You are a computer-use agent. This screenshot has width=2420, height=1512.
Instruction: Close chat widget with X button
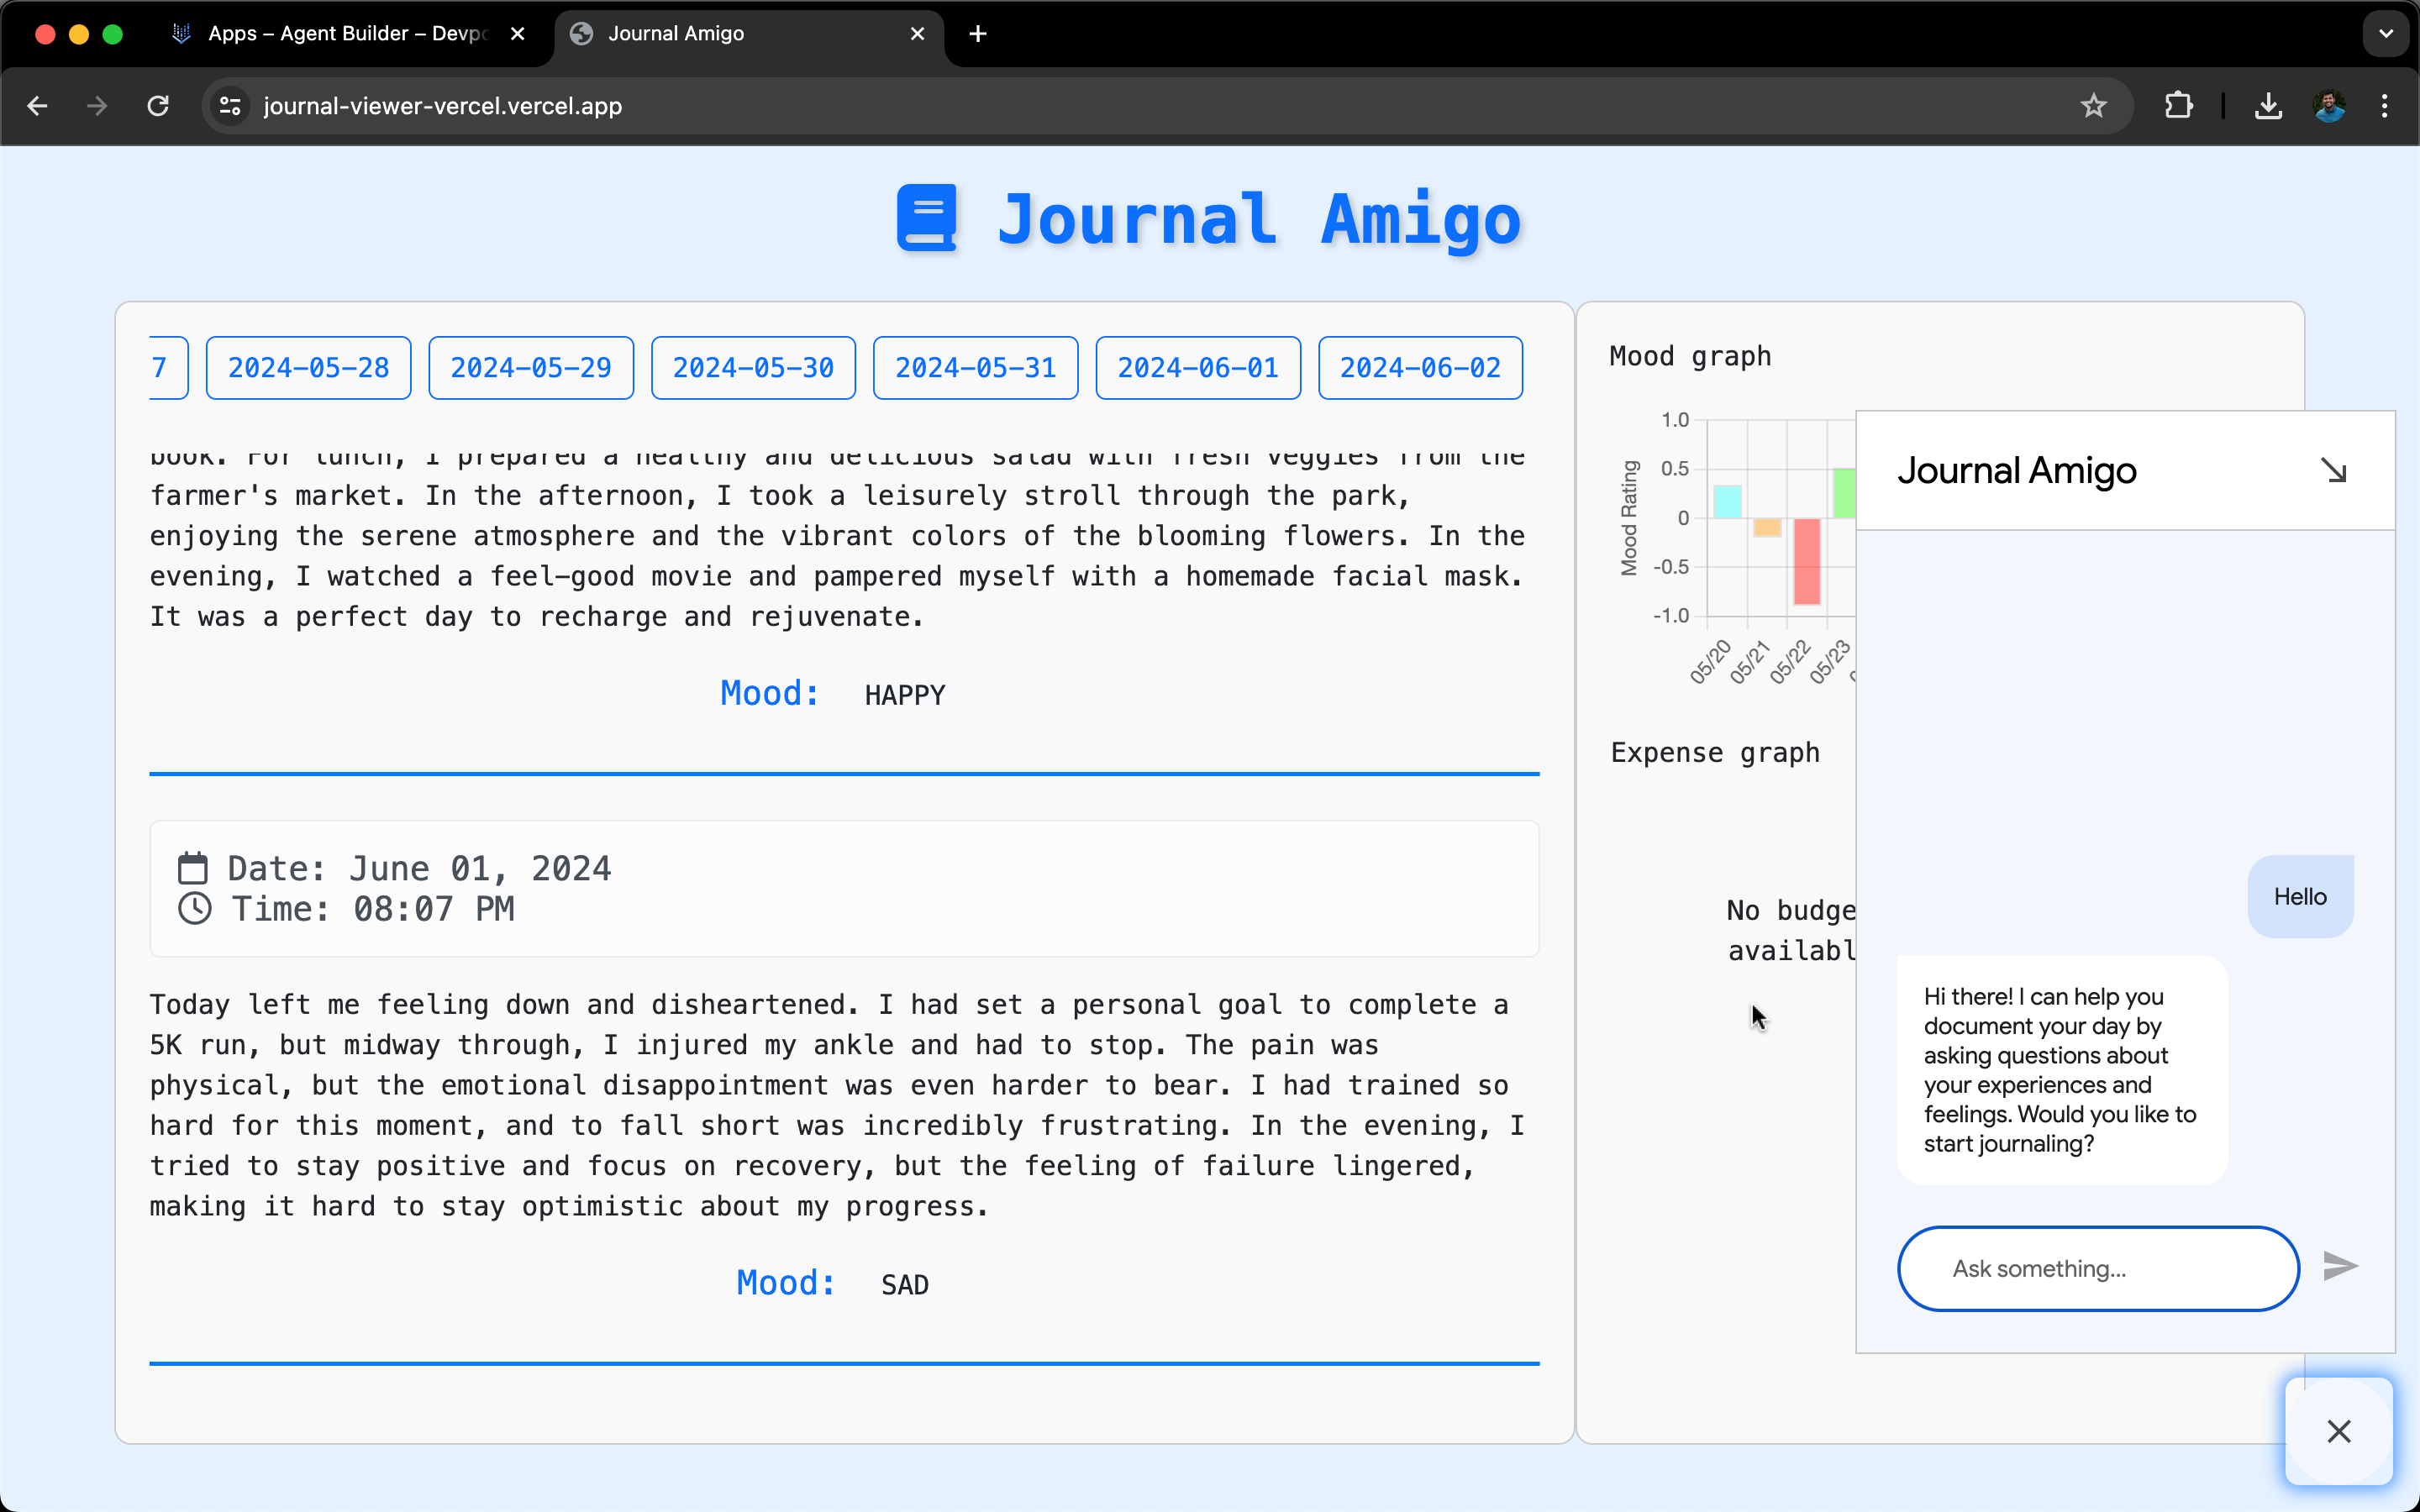point(2338,1431)
